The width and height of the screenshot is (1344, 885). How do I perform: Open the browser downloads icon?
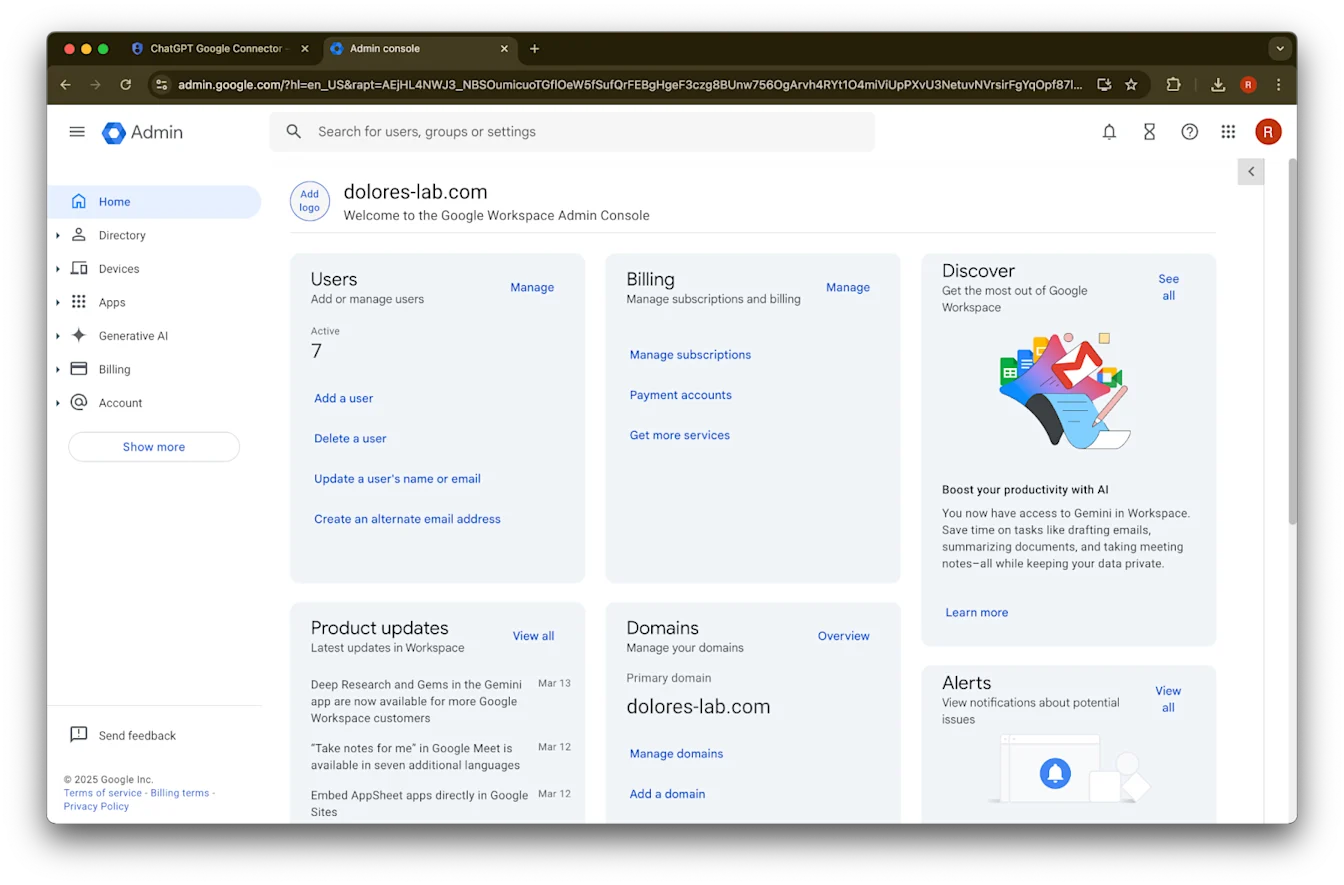[1218, 85]
